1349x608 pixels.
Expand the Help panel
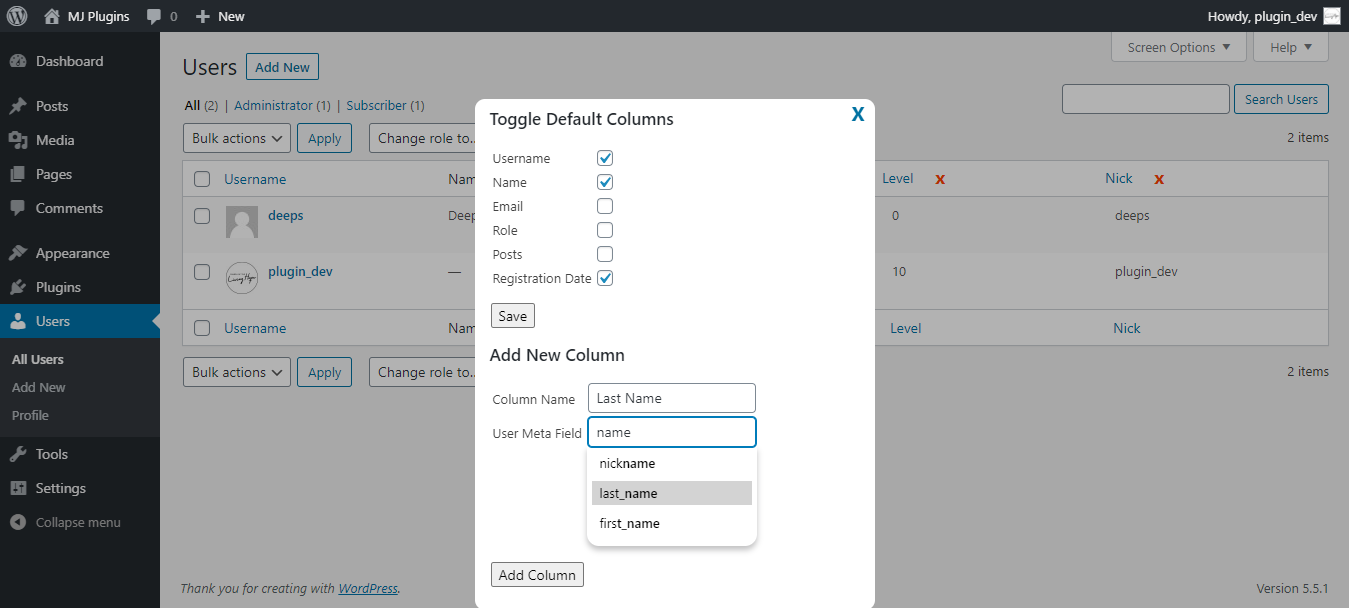pyautogui.click(x=1290, y=47)
